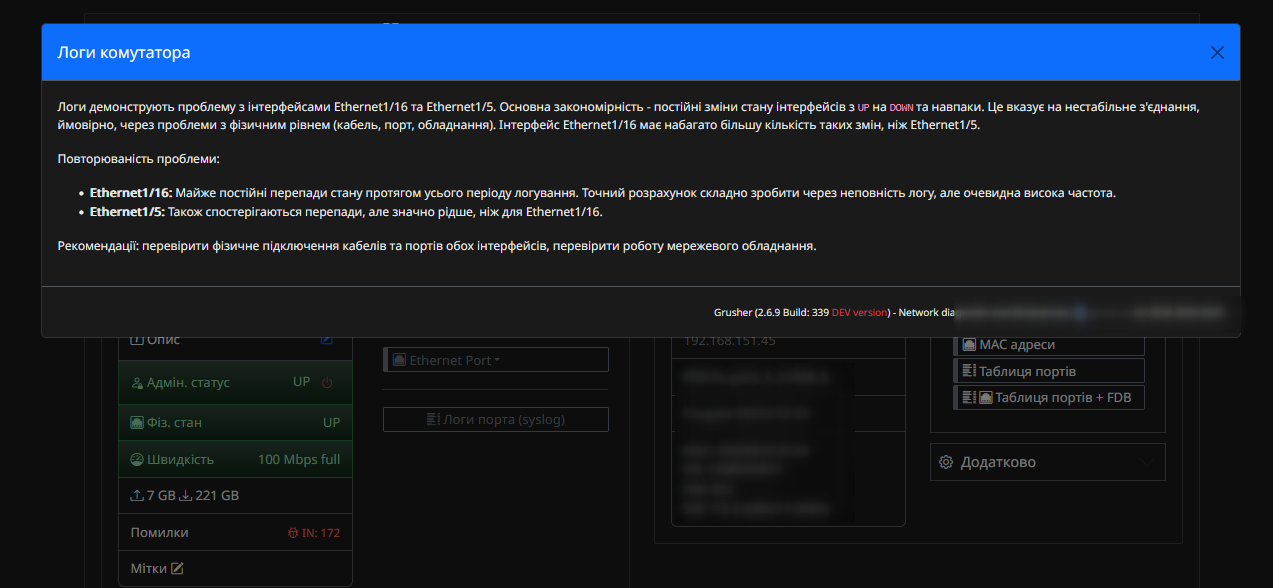The height and width of the screenshot is (588, 1273).
Task: Click the 7 GB upload value
Action: [161, 495]
